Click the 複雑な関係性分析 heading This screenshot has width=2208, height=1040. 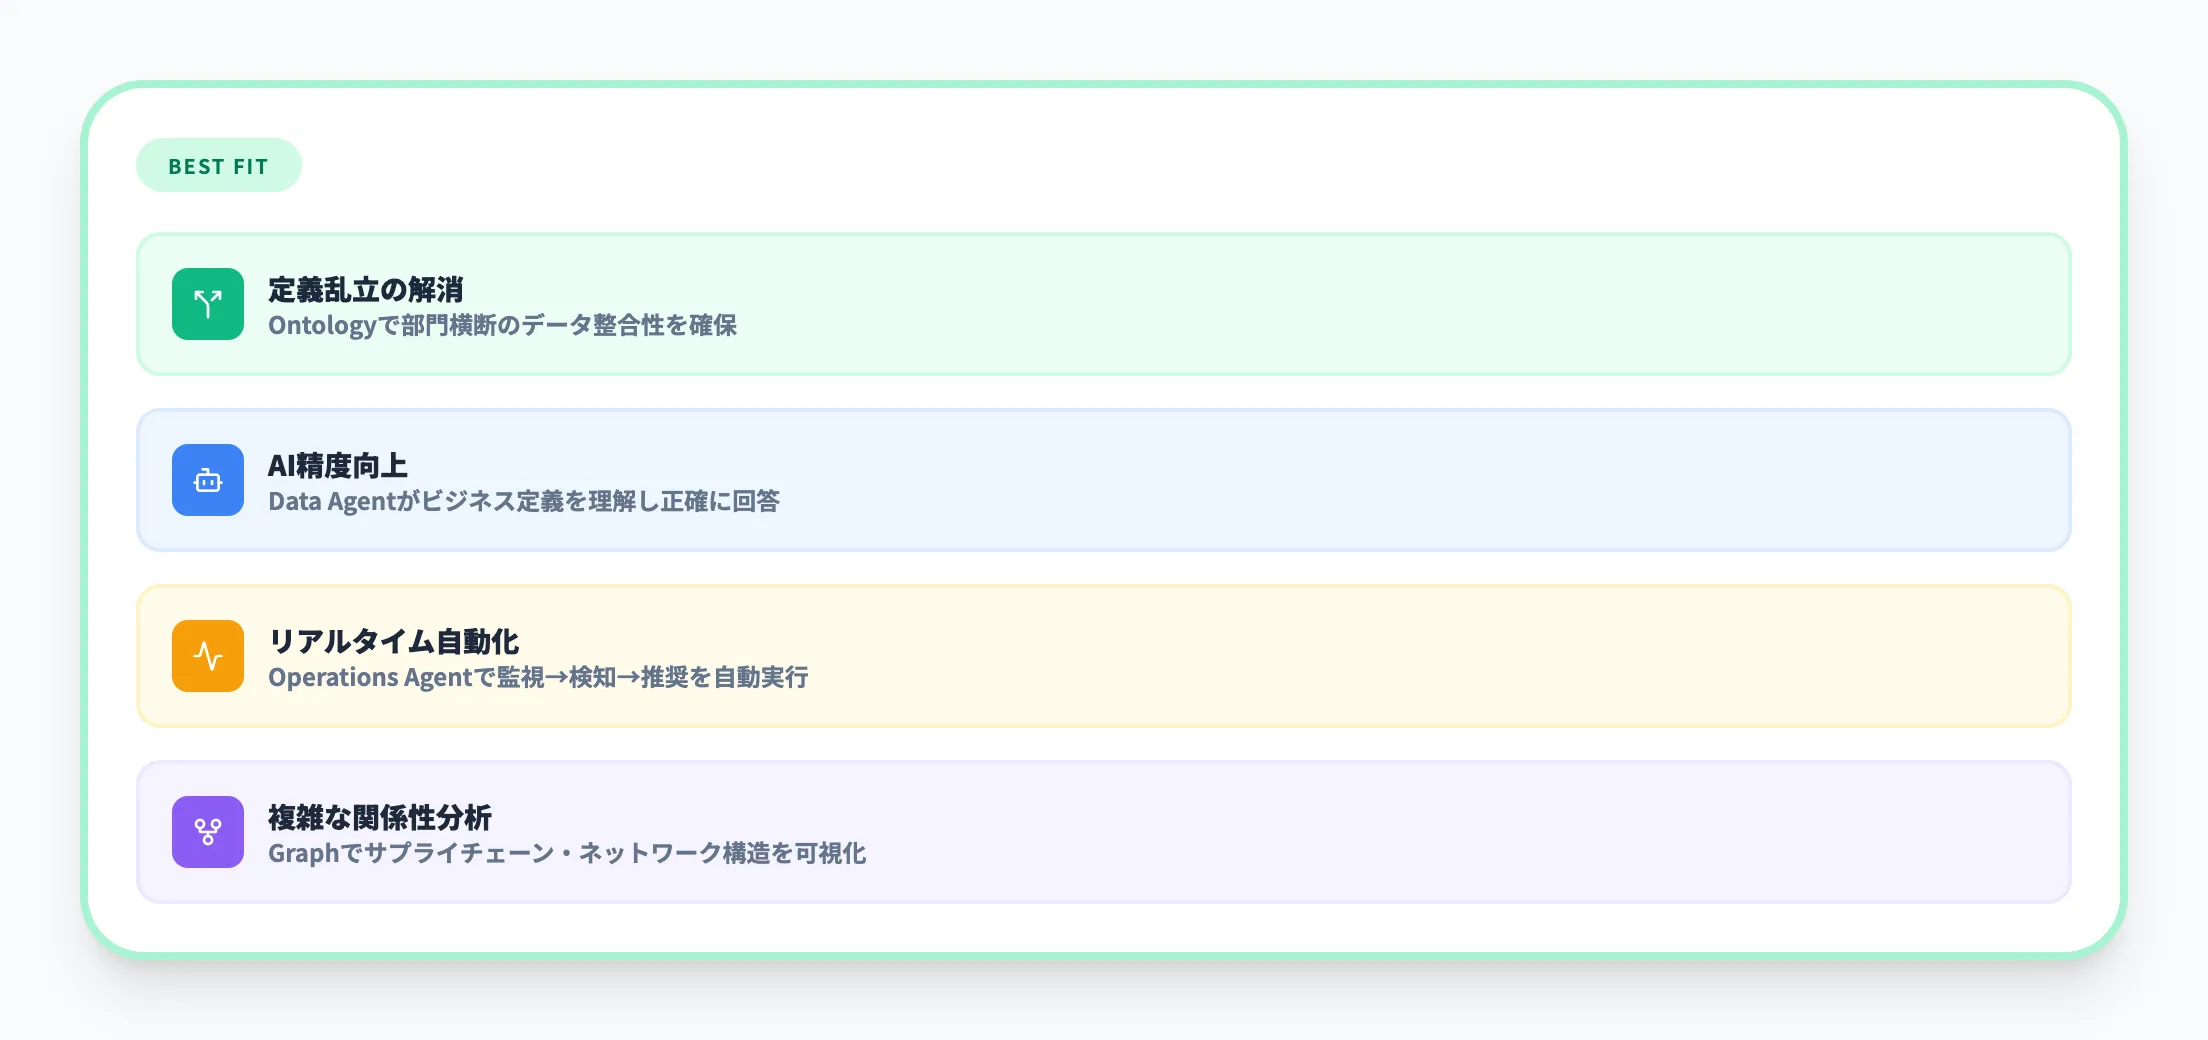tap(380, 817)
